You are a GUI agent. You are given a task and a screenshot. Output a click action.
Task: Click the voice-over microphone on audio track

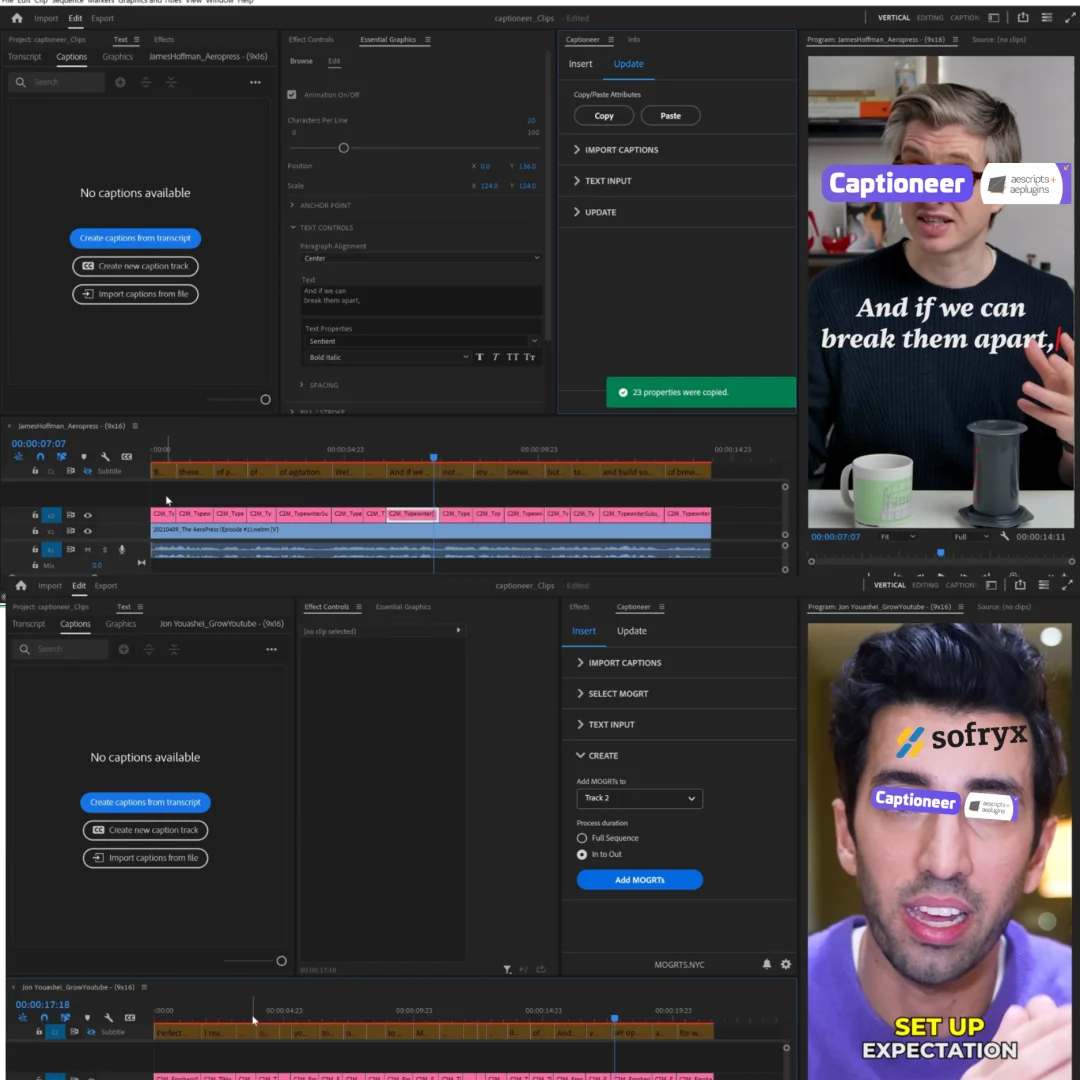tap(122, 549)
